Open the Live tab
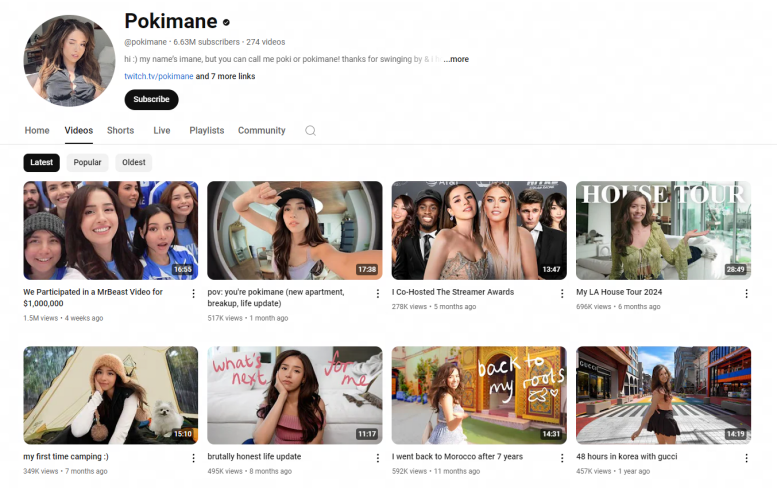The image size is (777, 488). 162,130
